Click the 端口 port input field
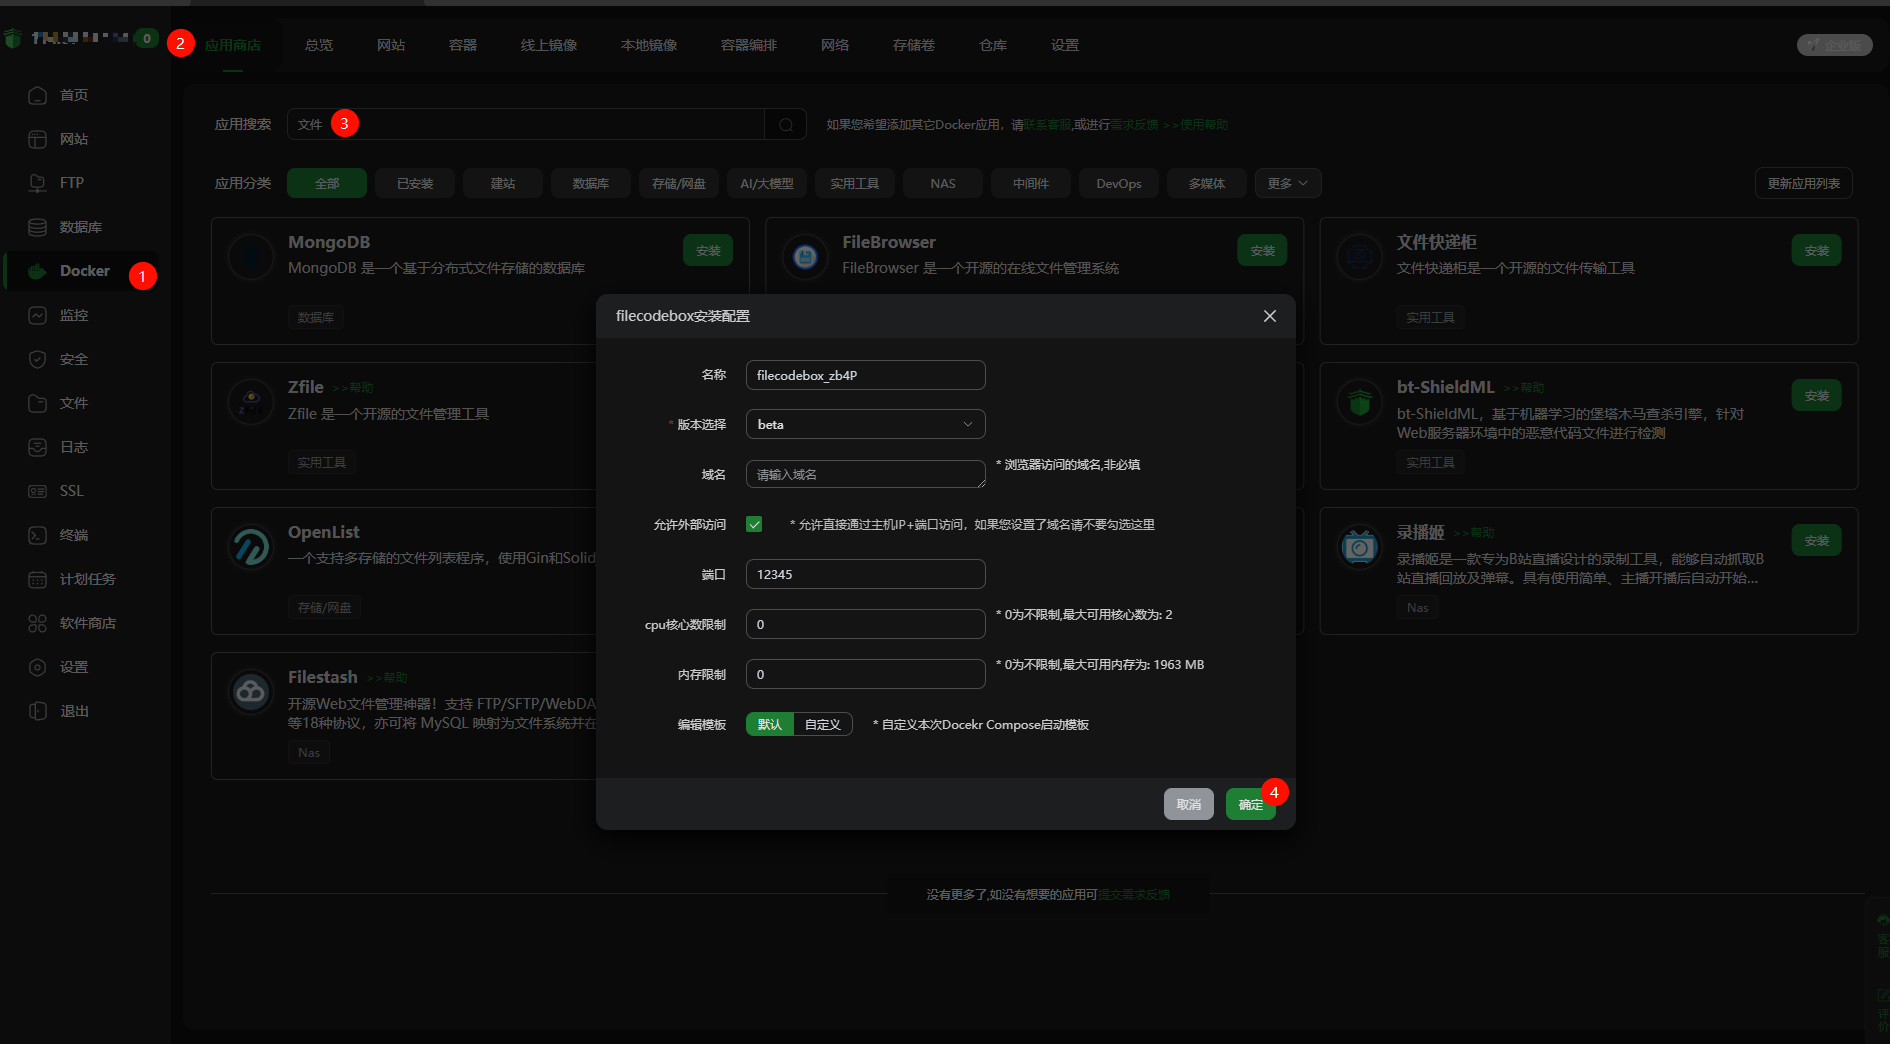Viewport: 1890px width, 1044px height. click(865, 574)
